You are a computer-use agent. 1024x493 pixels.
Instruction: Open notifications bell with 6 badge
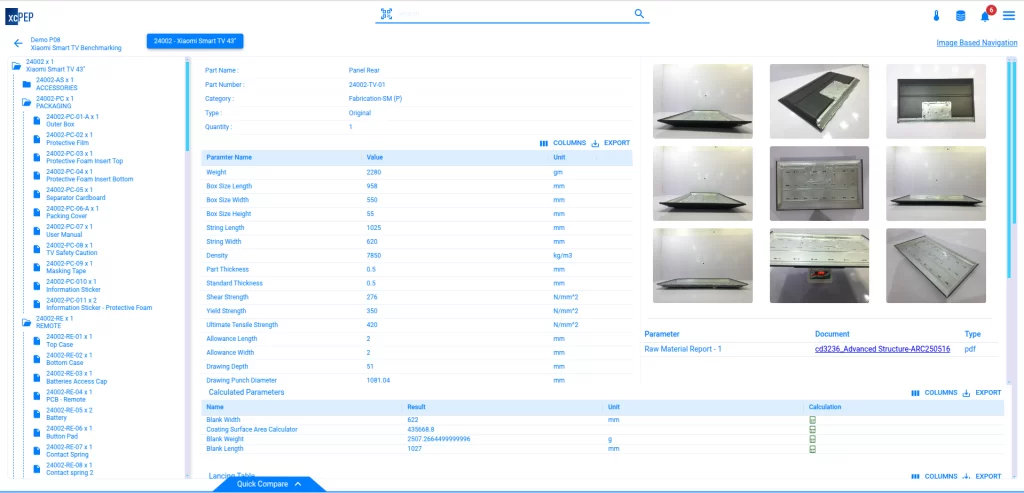(985, 15)
